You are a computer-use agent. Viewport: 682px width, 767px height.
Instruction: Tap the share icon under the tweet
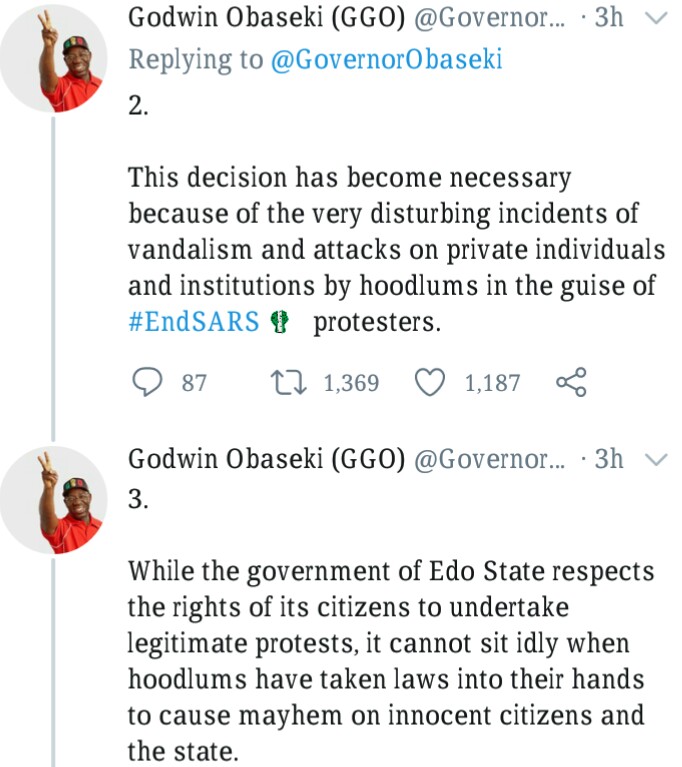point(569,382)
